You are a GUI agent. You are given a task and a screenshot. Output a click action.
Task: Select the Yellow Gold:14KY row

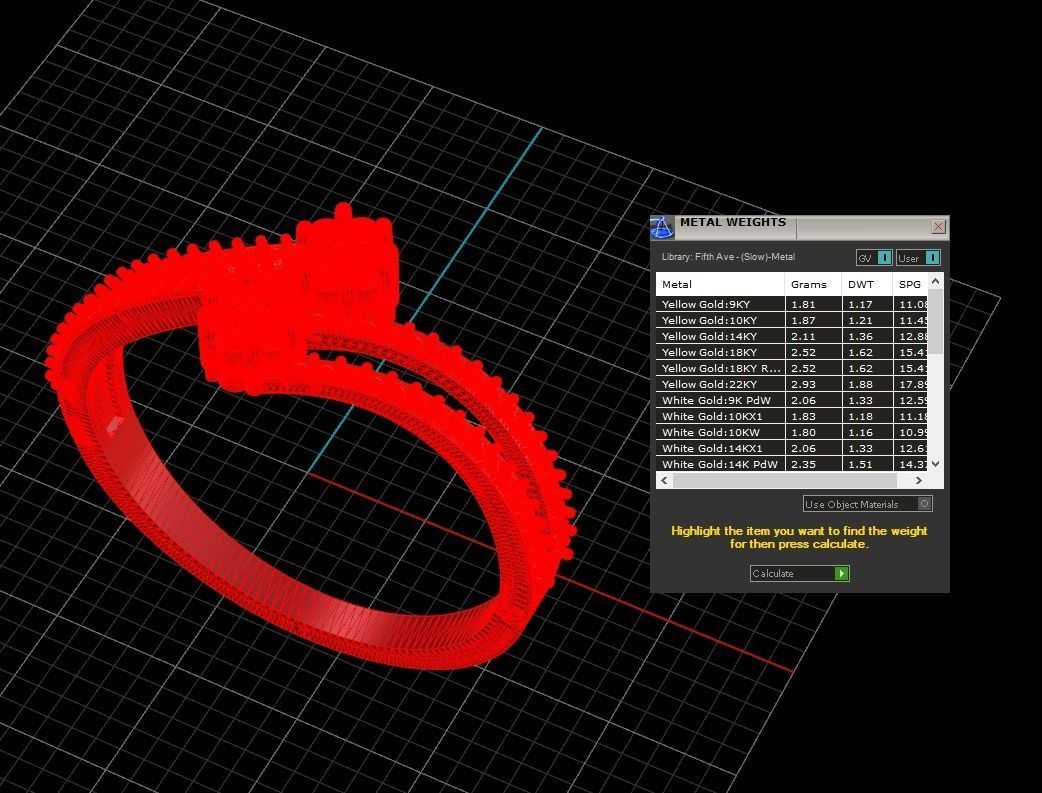[792, 336]
